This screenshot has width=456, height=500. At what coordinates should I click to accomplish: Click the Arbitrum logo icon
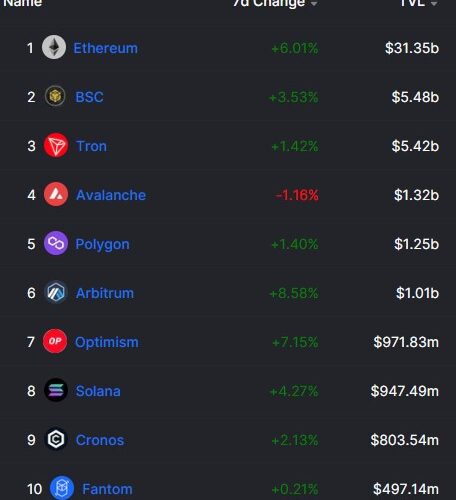pos(56,292)
